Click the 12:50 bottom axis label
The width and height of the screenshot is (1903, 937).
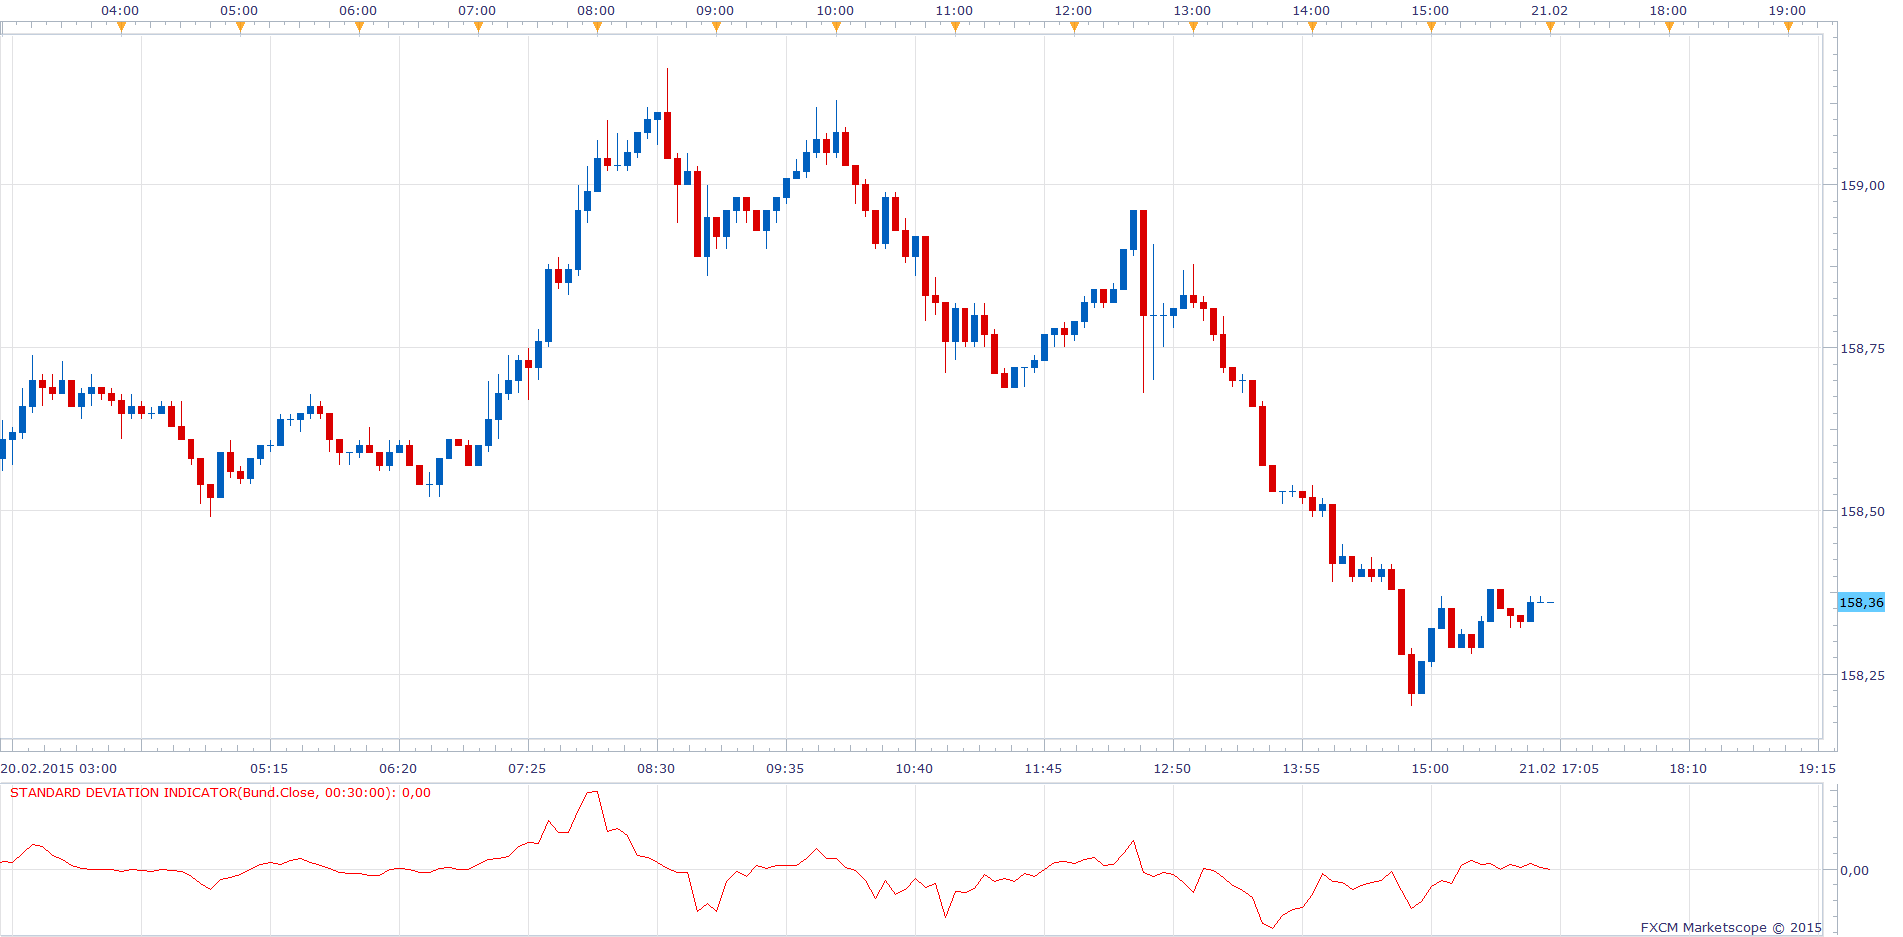point(1172,769)
